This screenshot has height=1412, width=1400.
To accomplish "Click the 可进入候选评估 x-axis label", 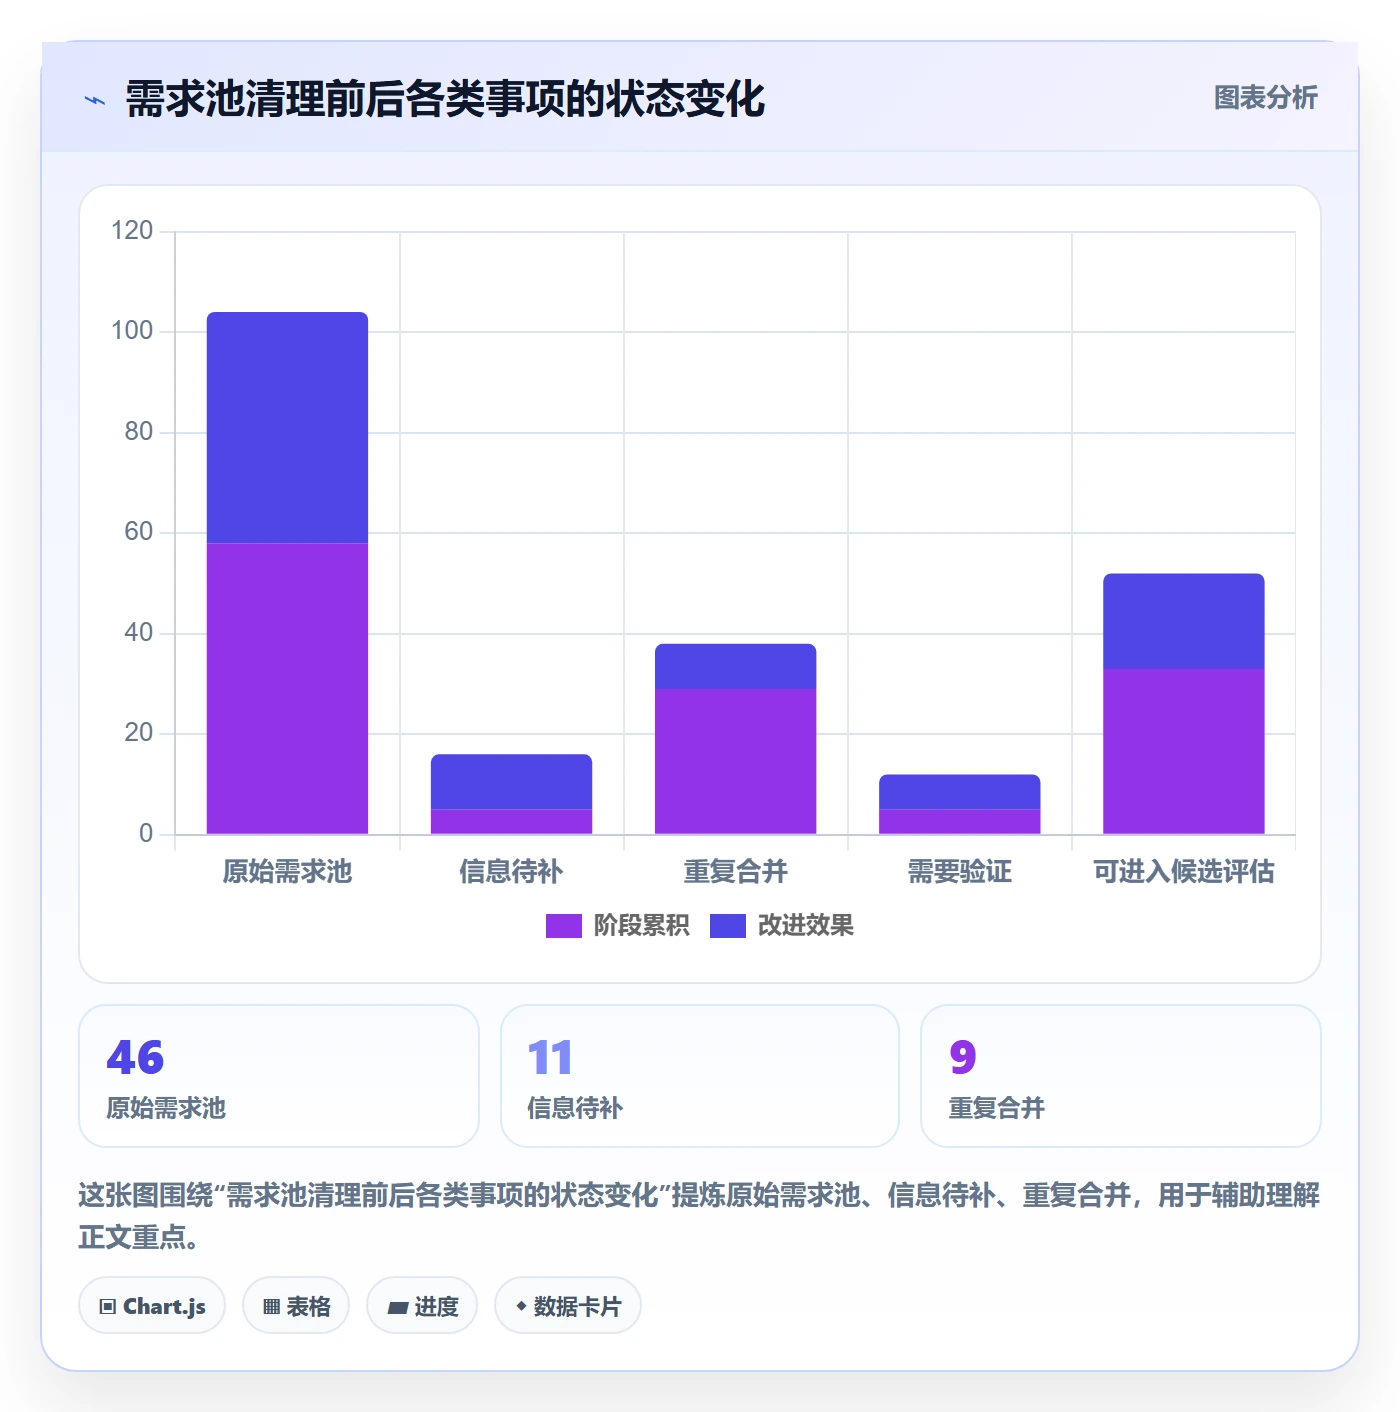I will (1183, 872).
